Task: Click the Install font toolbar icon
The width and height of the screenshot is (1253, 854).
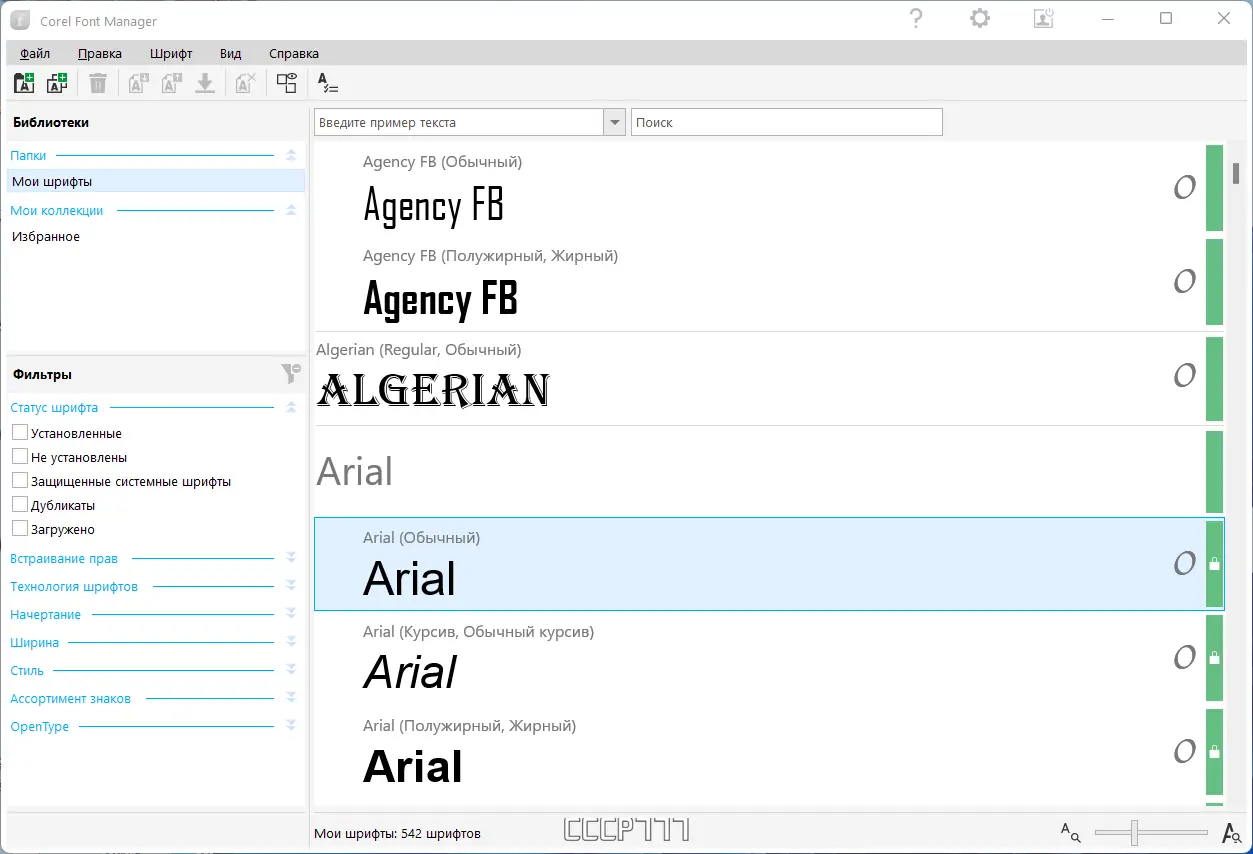Action: [x=139, y=83]
